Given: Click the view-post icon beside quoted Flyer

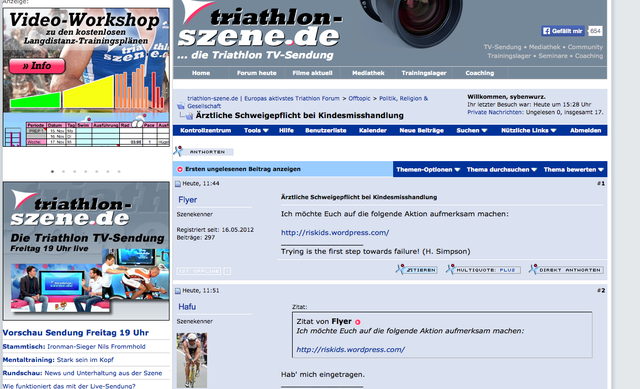Looking at the screenshot, I should point(358,322).
